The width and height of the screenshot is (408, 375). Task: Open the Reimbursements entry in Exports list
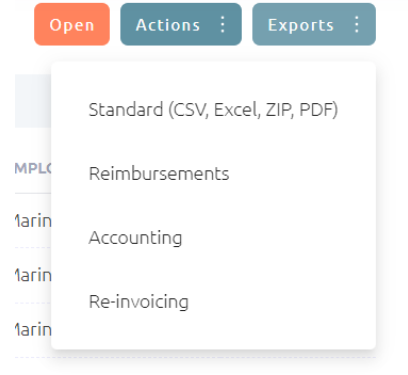pos(213,174)
